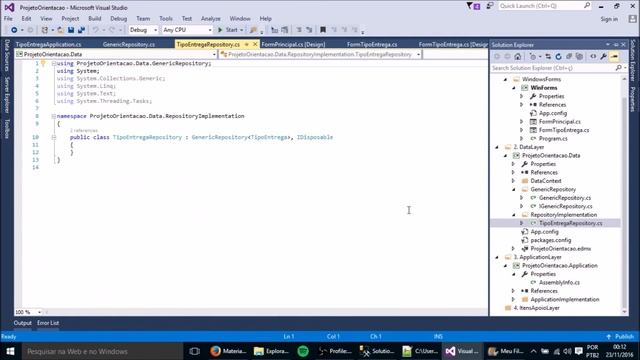
Task: Click the lightbulb quick actions icon on line 1
Action: click(x=43, y=63)
